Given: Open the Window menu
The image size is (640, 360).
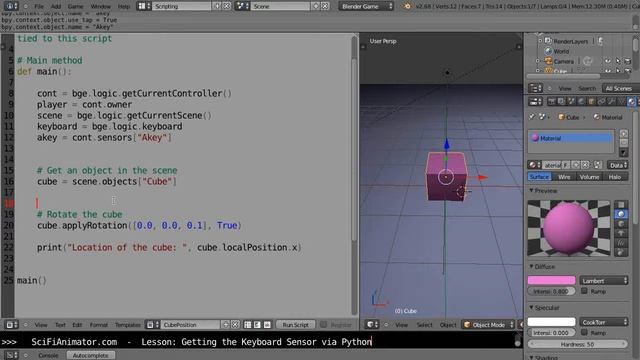Looking at the screenshot, I should pyautogui.click(x=100, y=7).
